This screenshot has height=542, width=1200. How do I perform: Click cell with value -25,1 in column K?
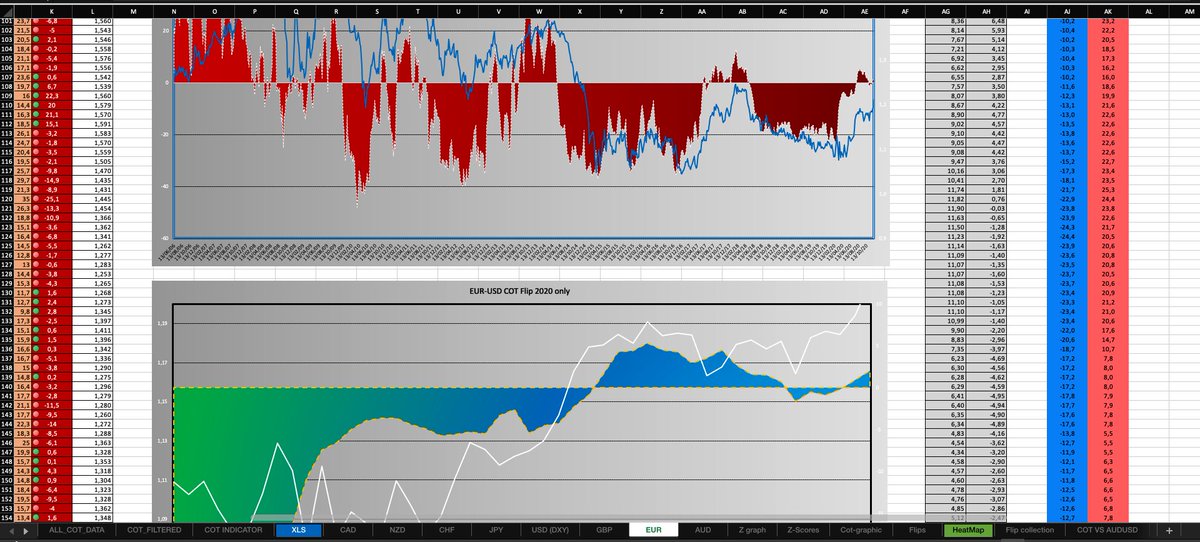tap(51, 199)
